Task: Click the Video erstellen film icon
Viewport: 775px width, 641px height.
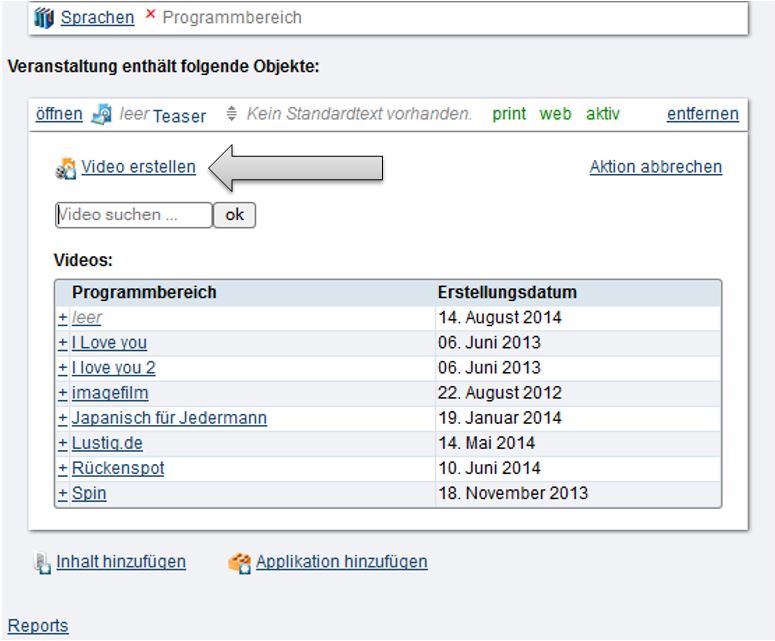Action: click(66, 169)
